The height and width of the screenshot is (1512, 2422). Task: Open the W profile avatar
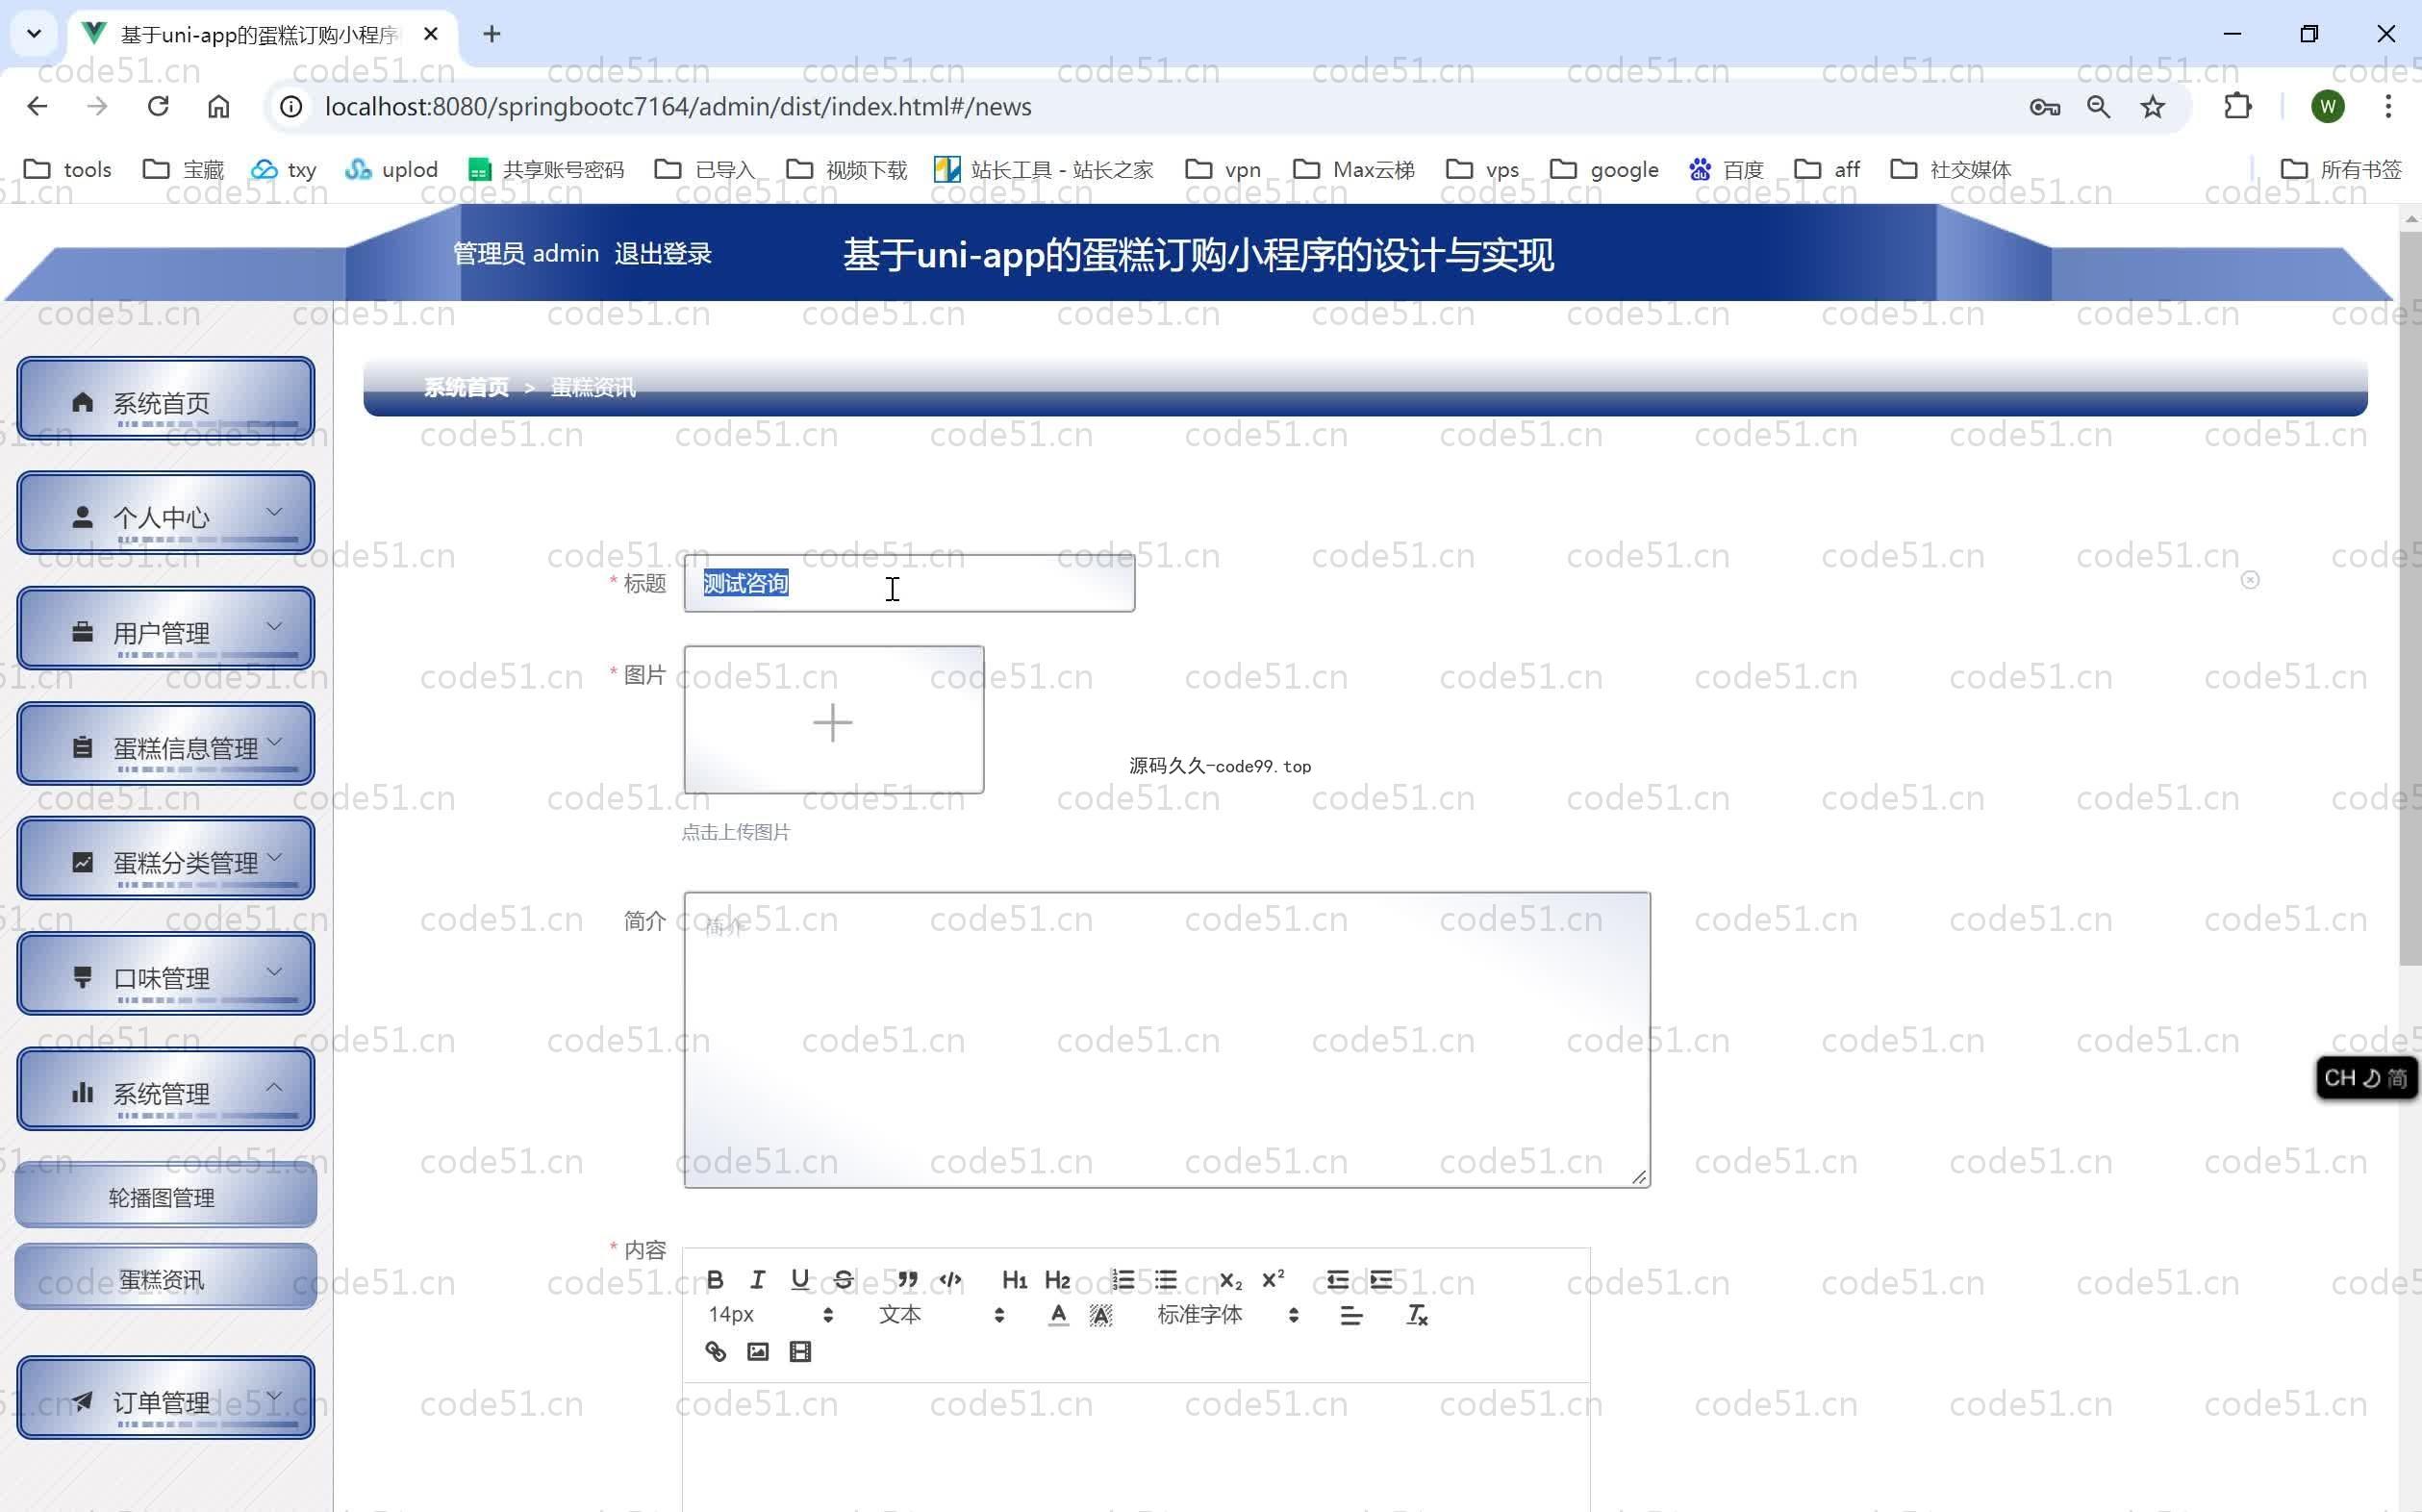[2328, 106]
